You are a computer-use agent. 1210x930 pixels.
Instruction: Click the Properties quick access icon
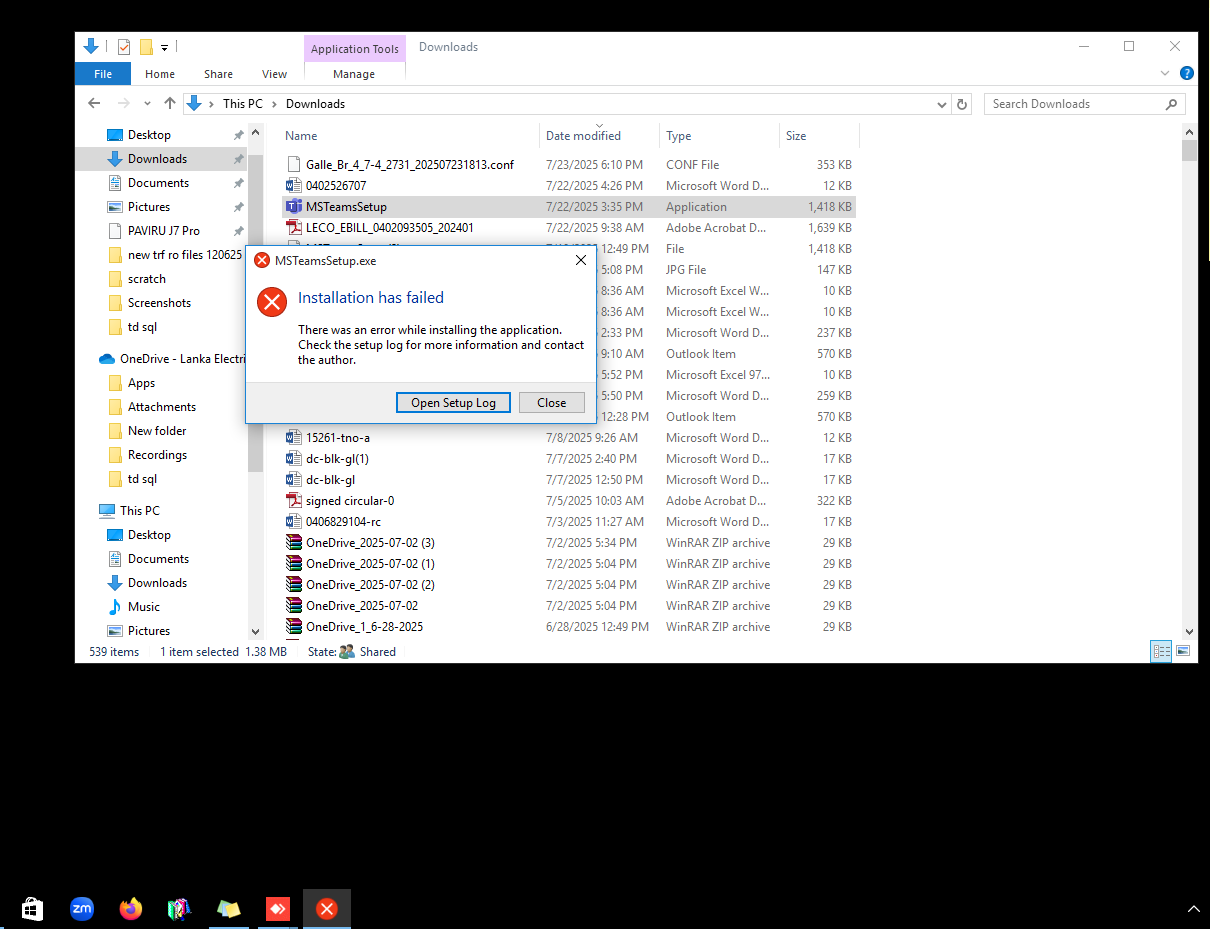pos(124,47)
